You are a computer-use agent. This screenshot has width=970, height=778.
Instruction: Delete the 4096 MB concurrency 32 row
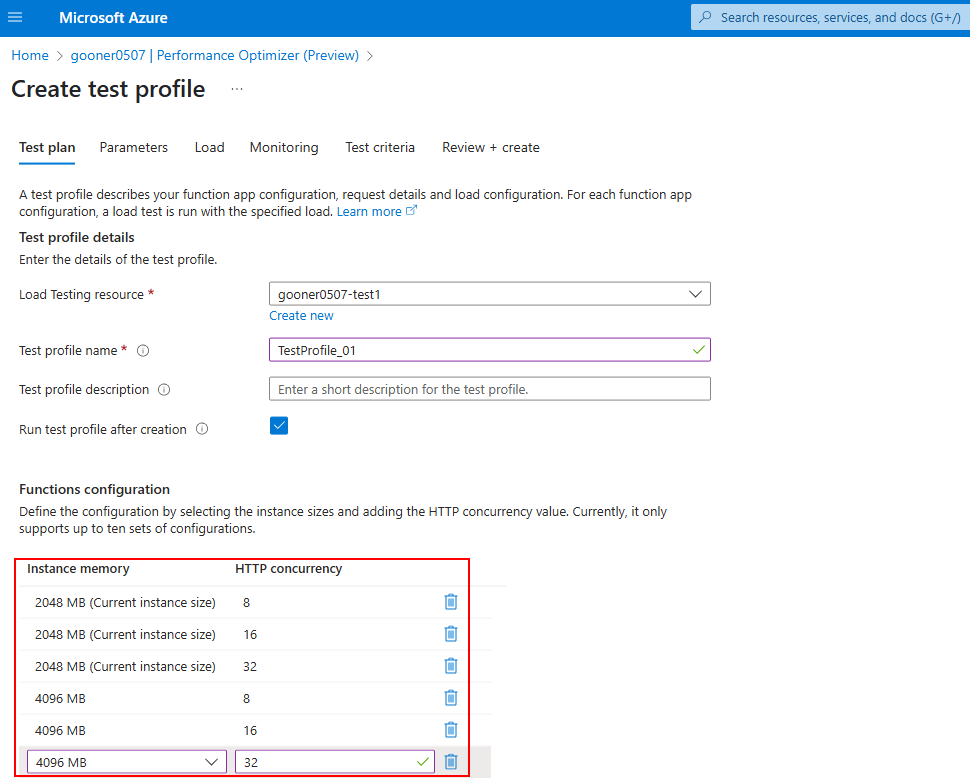click(451, 762)
